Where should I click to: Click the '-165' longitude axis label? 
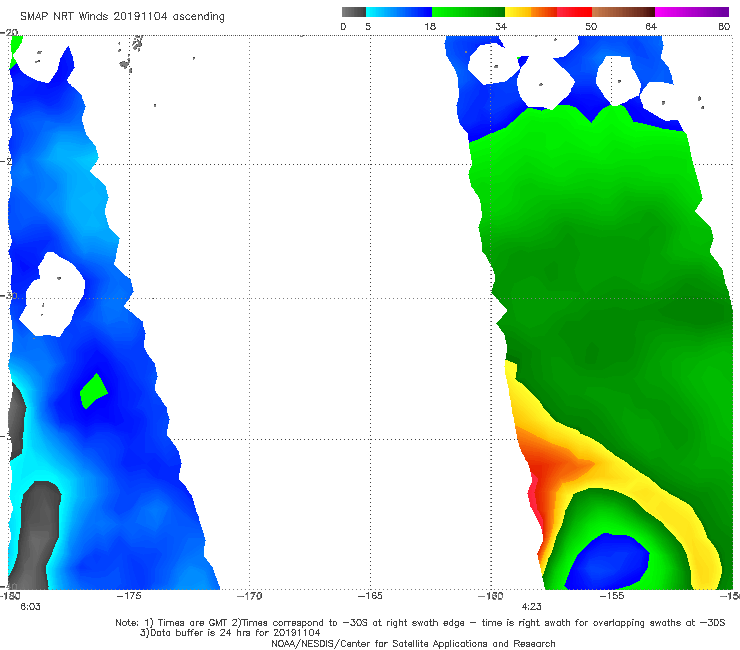coord(370,596)
